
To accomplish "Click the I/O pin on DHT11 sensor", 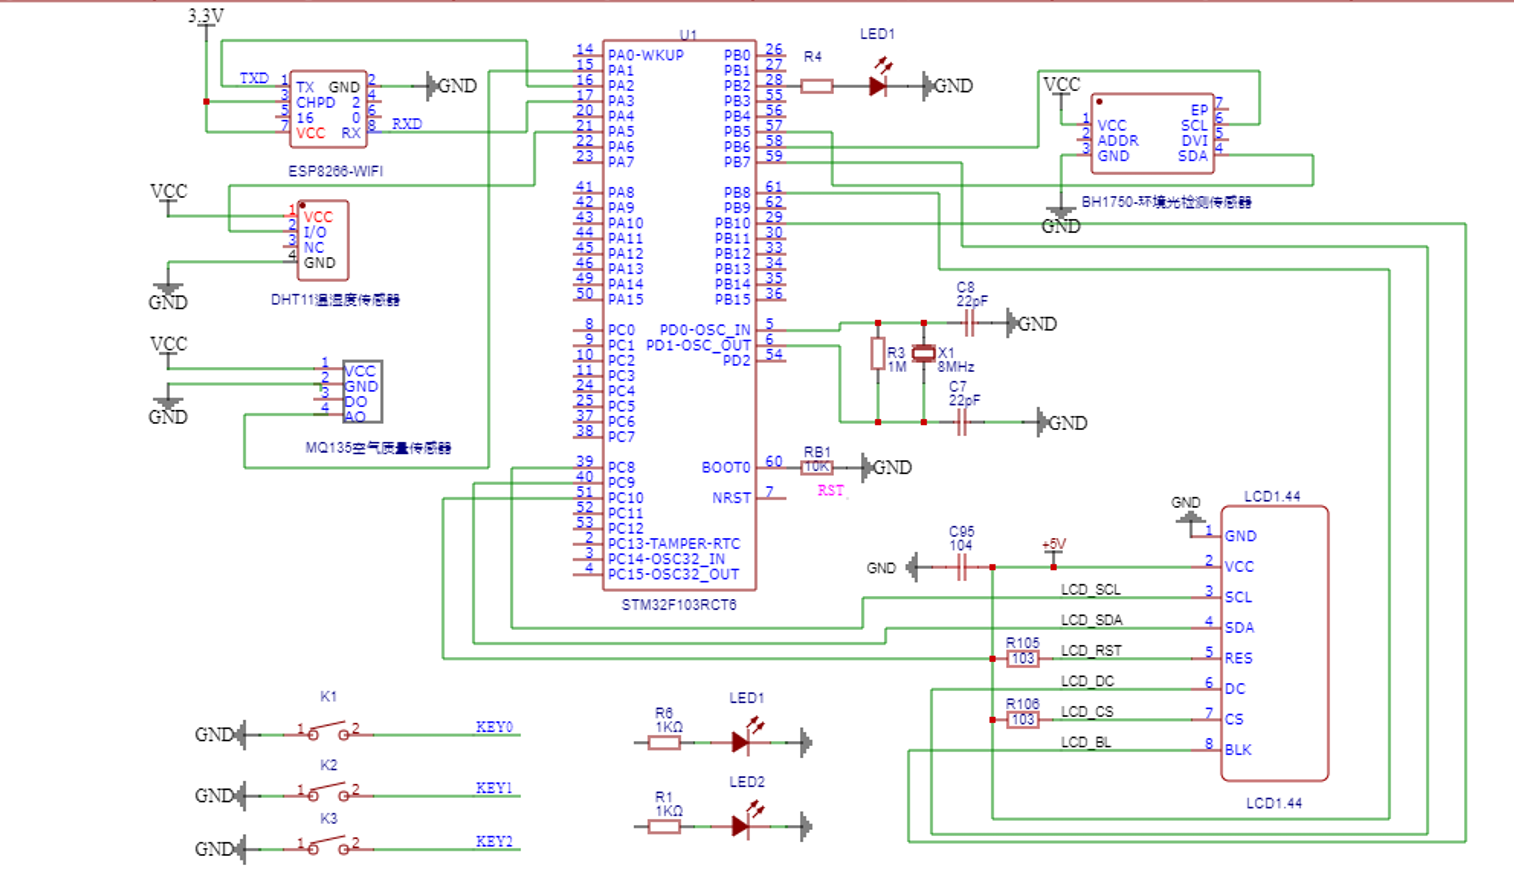I will (x=315, y=232).
